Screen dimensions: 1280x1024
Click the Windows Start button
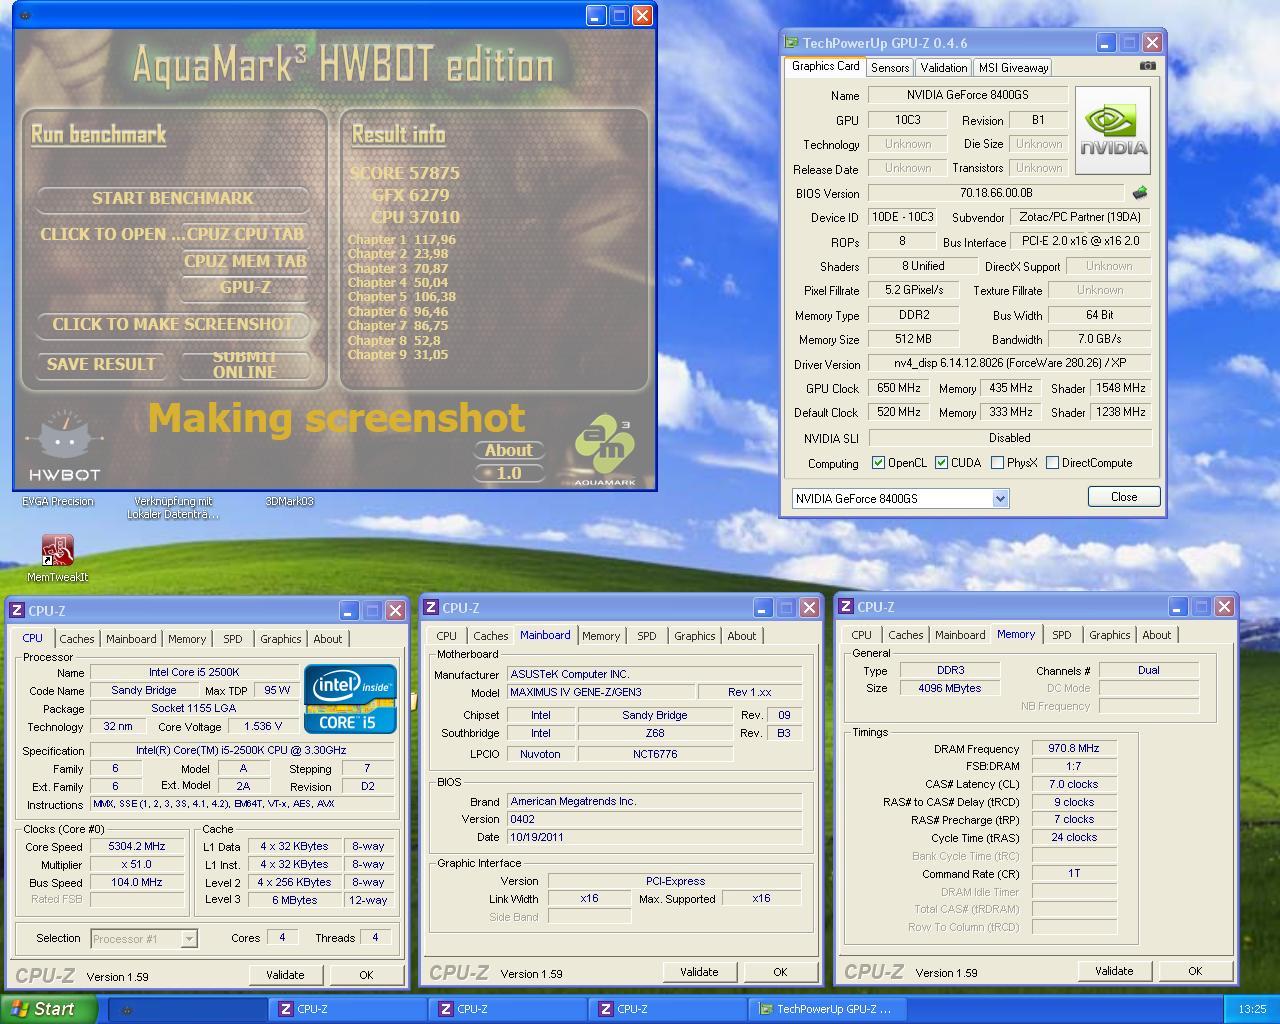48,1009
